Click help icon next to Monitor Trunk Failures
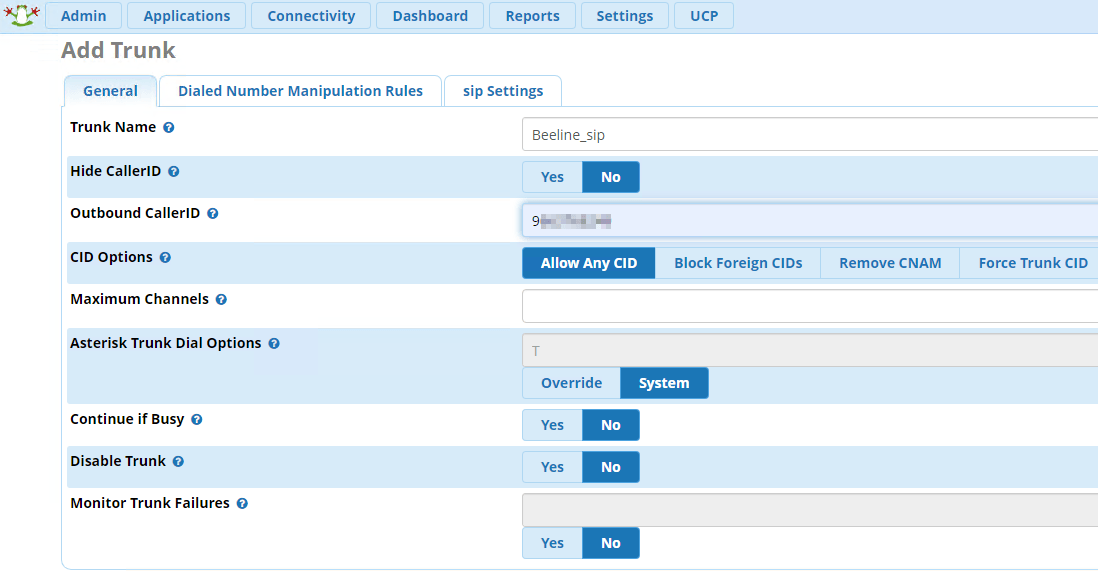This screenshot has width=1098, height=571. click(242, 504)
